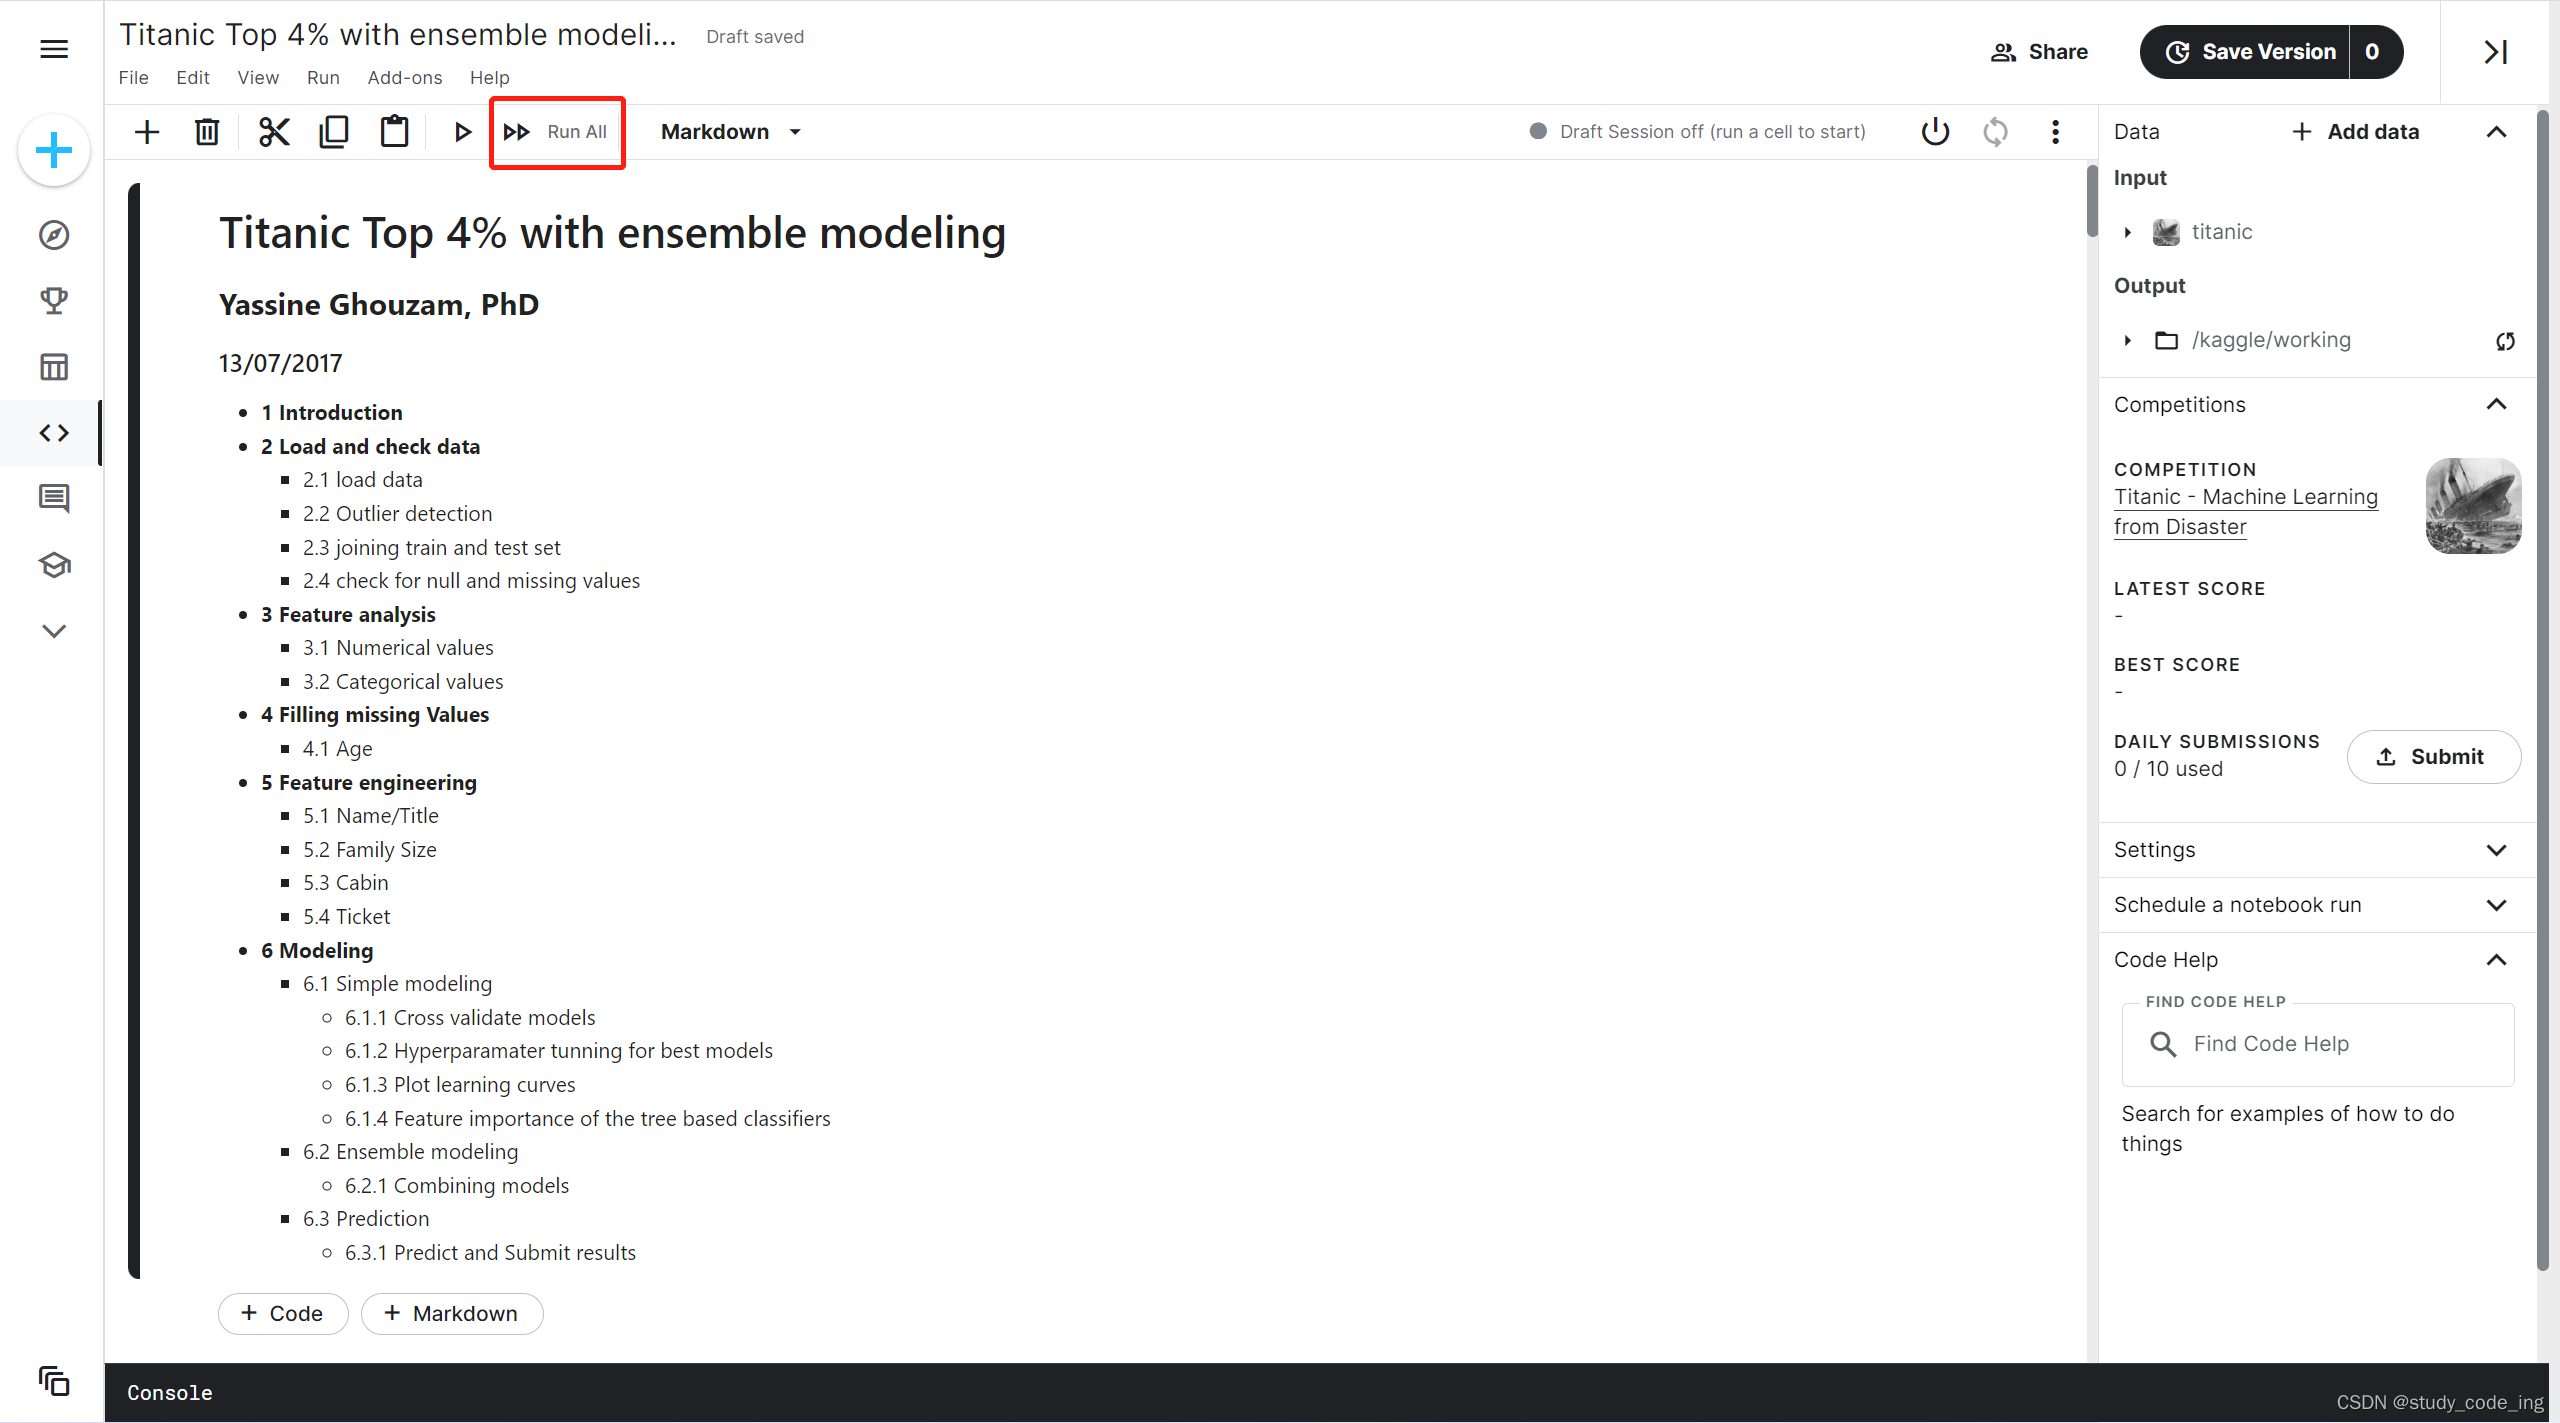Open the hamburger navigation menu
Screen dimensions: 2560x1423
click(x=54, y=49)
